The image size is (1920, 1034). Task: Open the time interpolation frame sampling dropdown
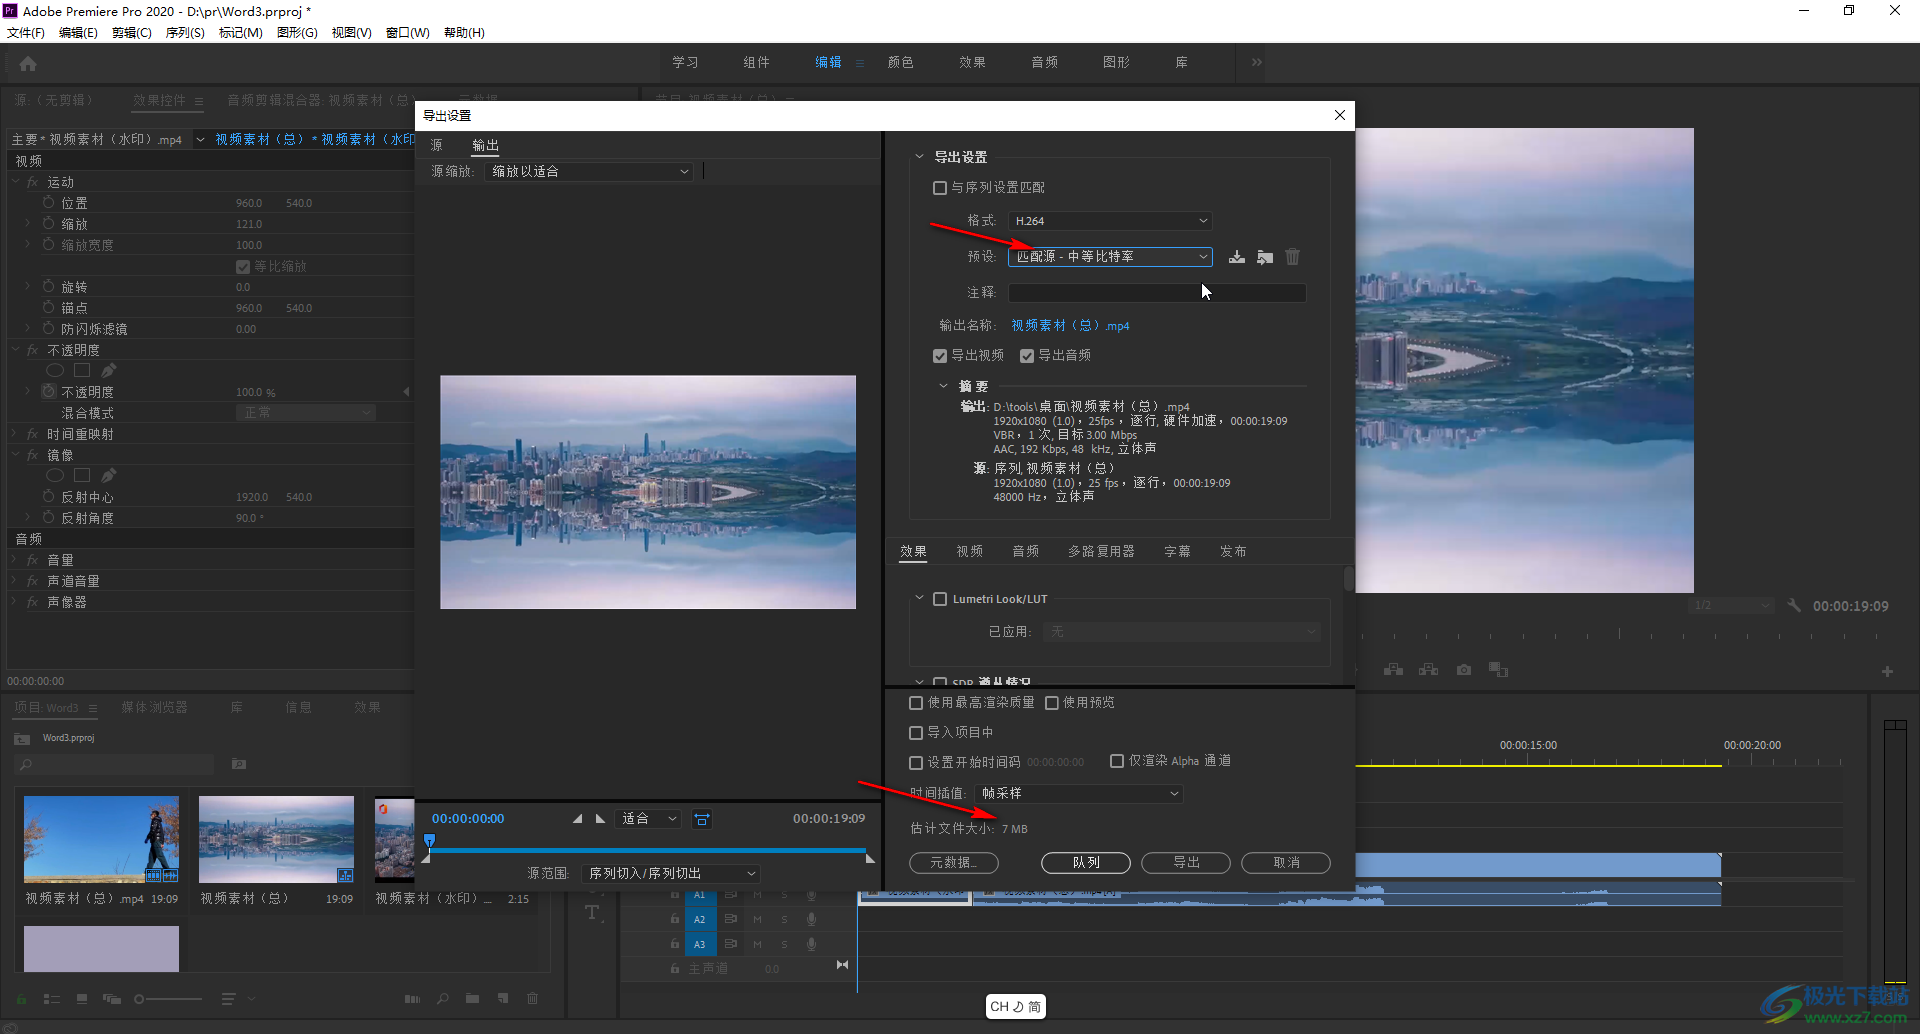[x=1079, y=794]
